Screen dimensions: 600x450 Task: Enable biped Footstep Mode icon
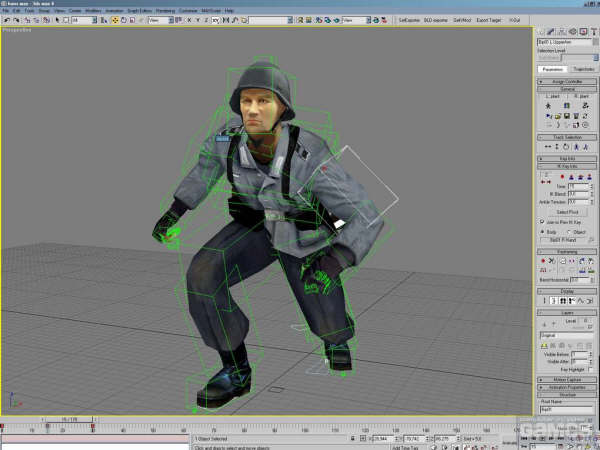tap(567, 106)
